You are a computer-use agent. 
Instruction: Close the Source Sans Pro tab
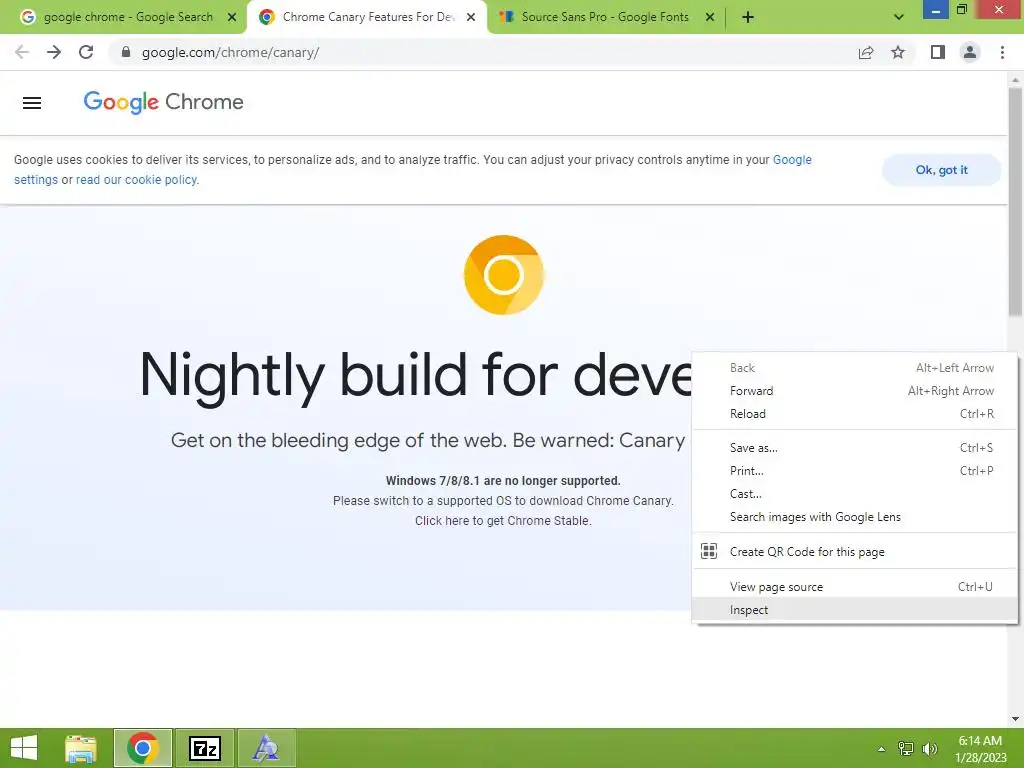point(710,17)
